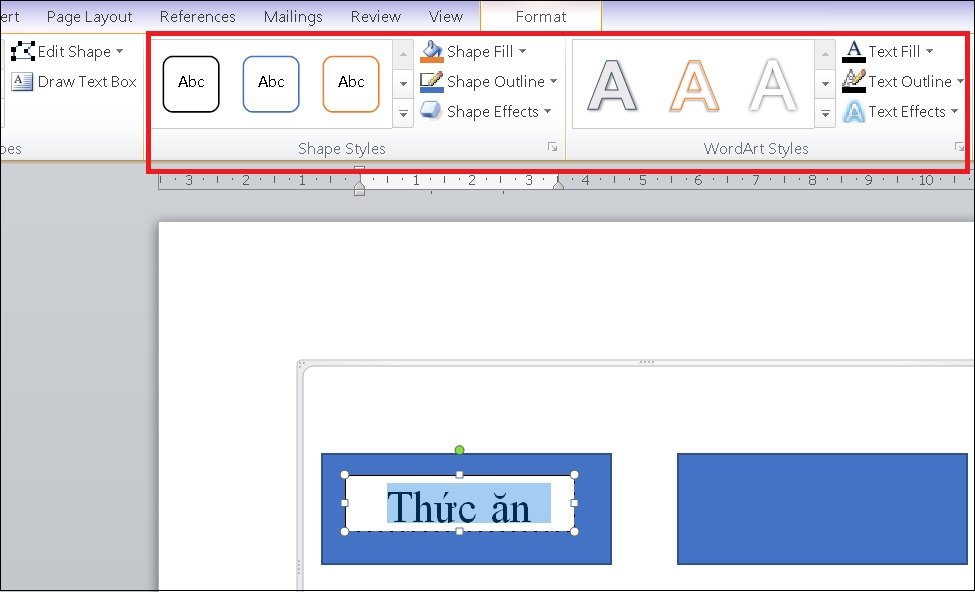Click the Text Outline icon
The height and width of the screenshot is (592, 975).
854,81
